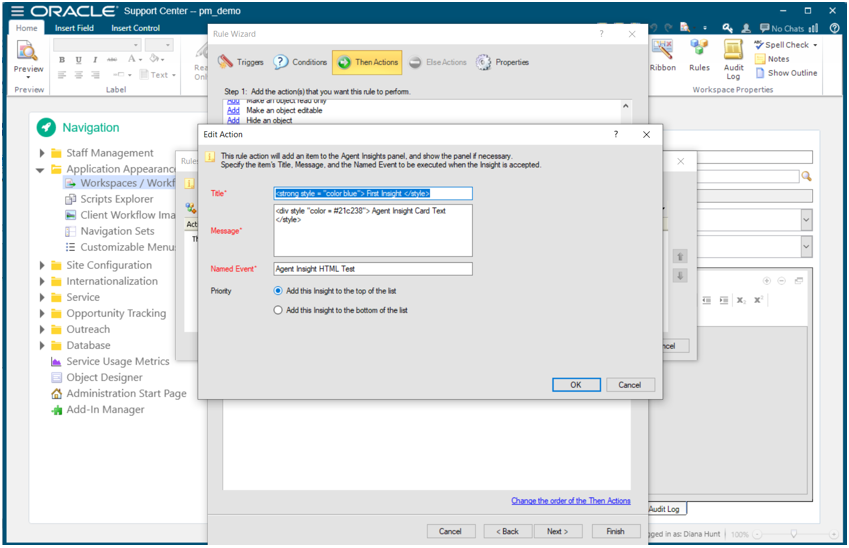Go to the Properties wizard step
The height and width of the screenshot is (548, 849).
502,62
